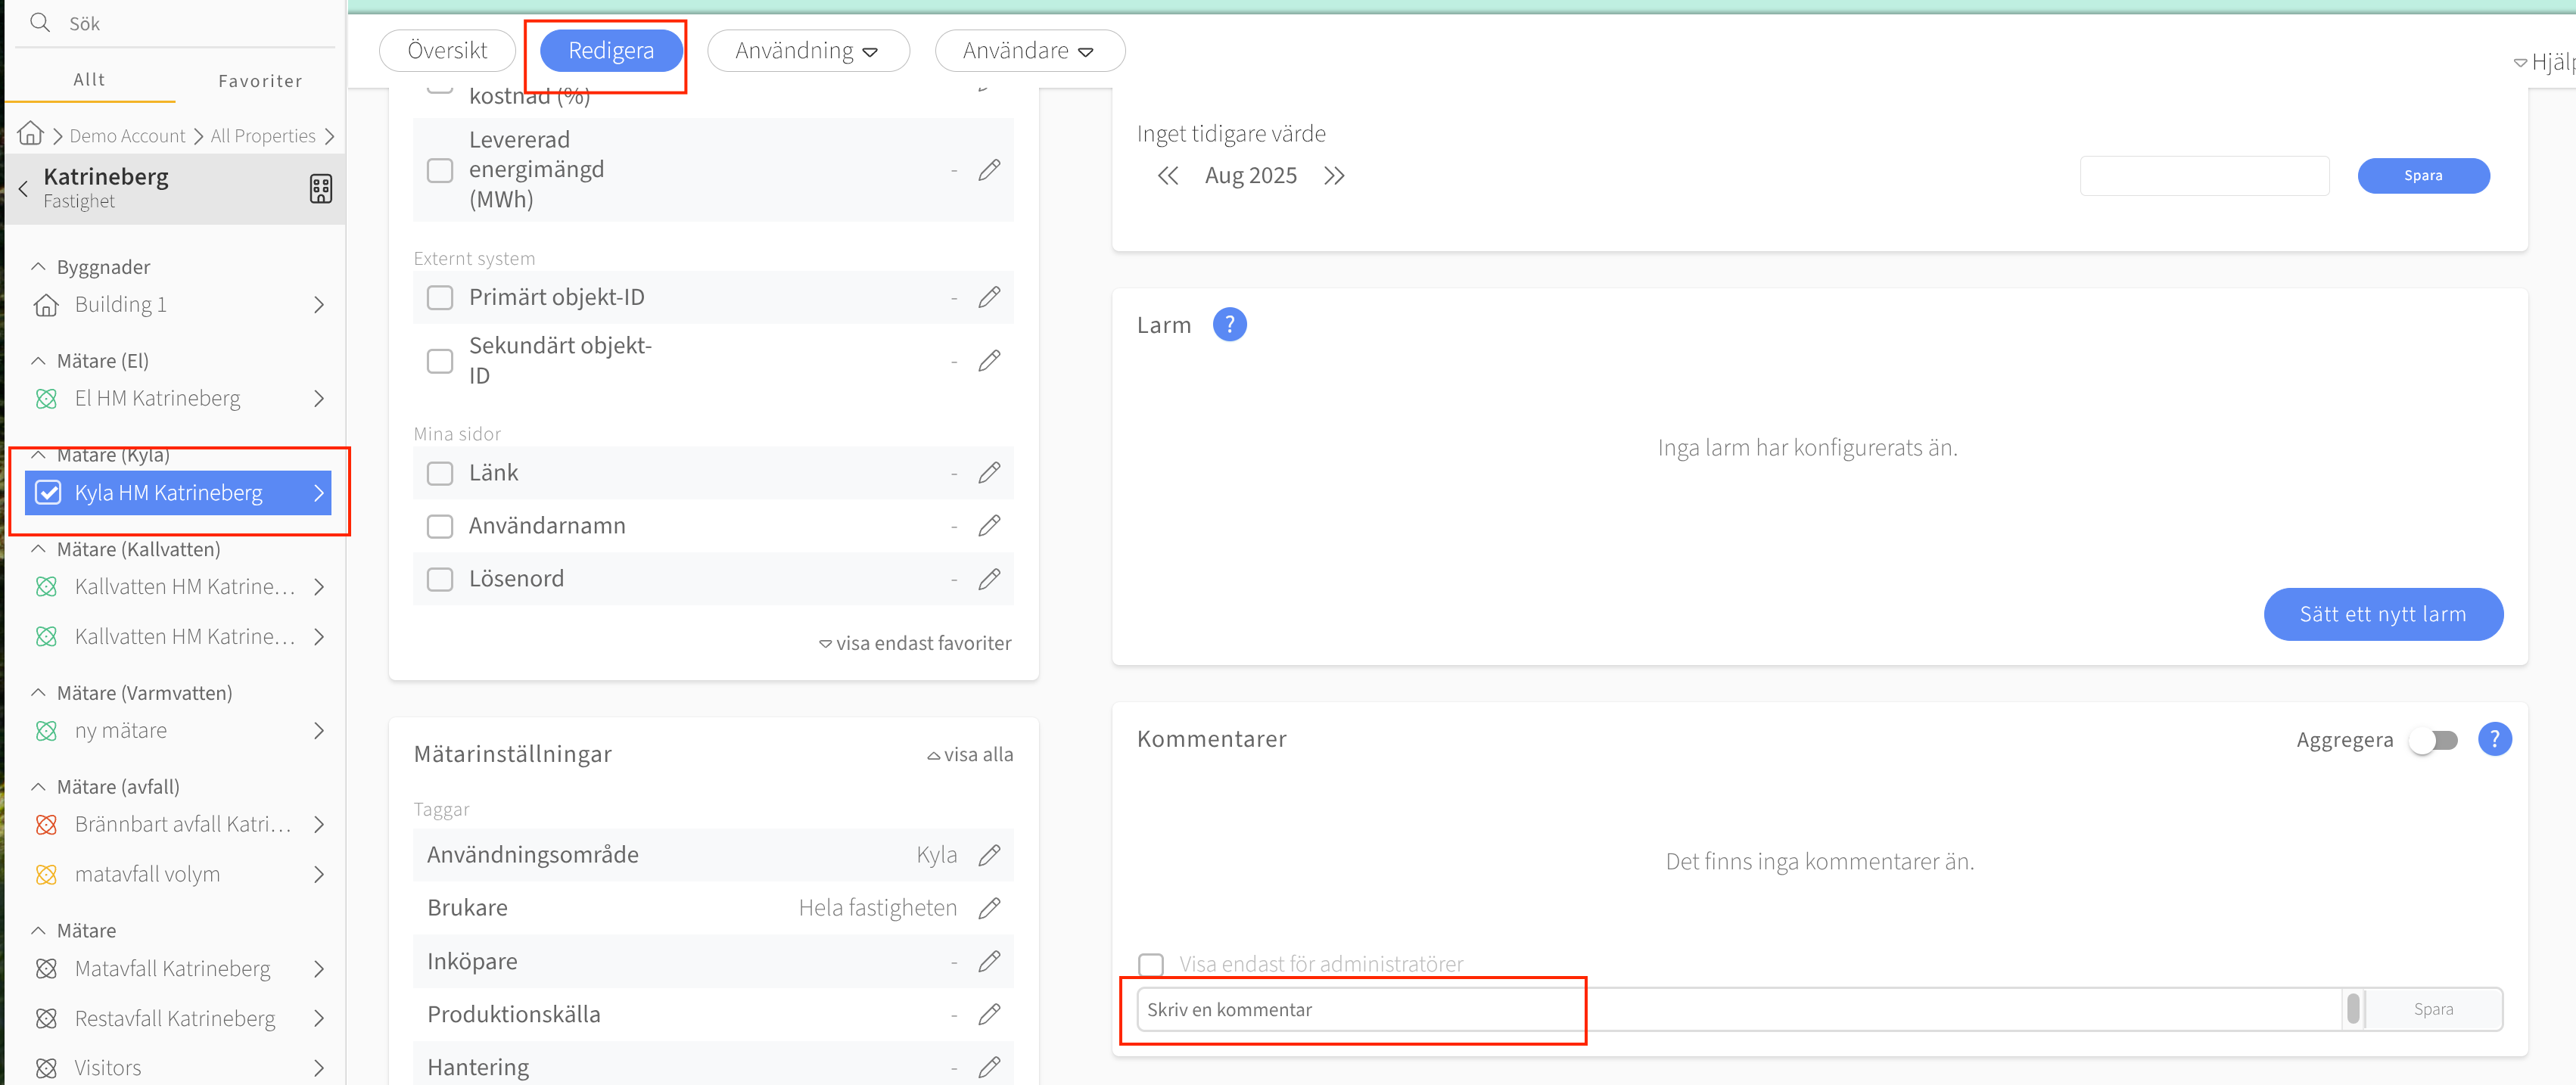Toggle the Aggregera switch
Image resolution: width=2576 pixels, height=1085 pixels.
(x=2432, y=740)
